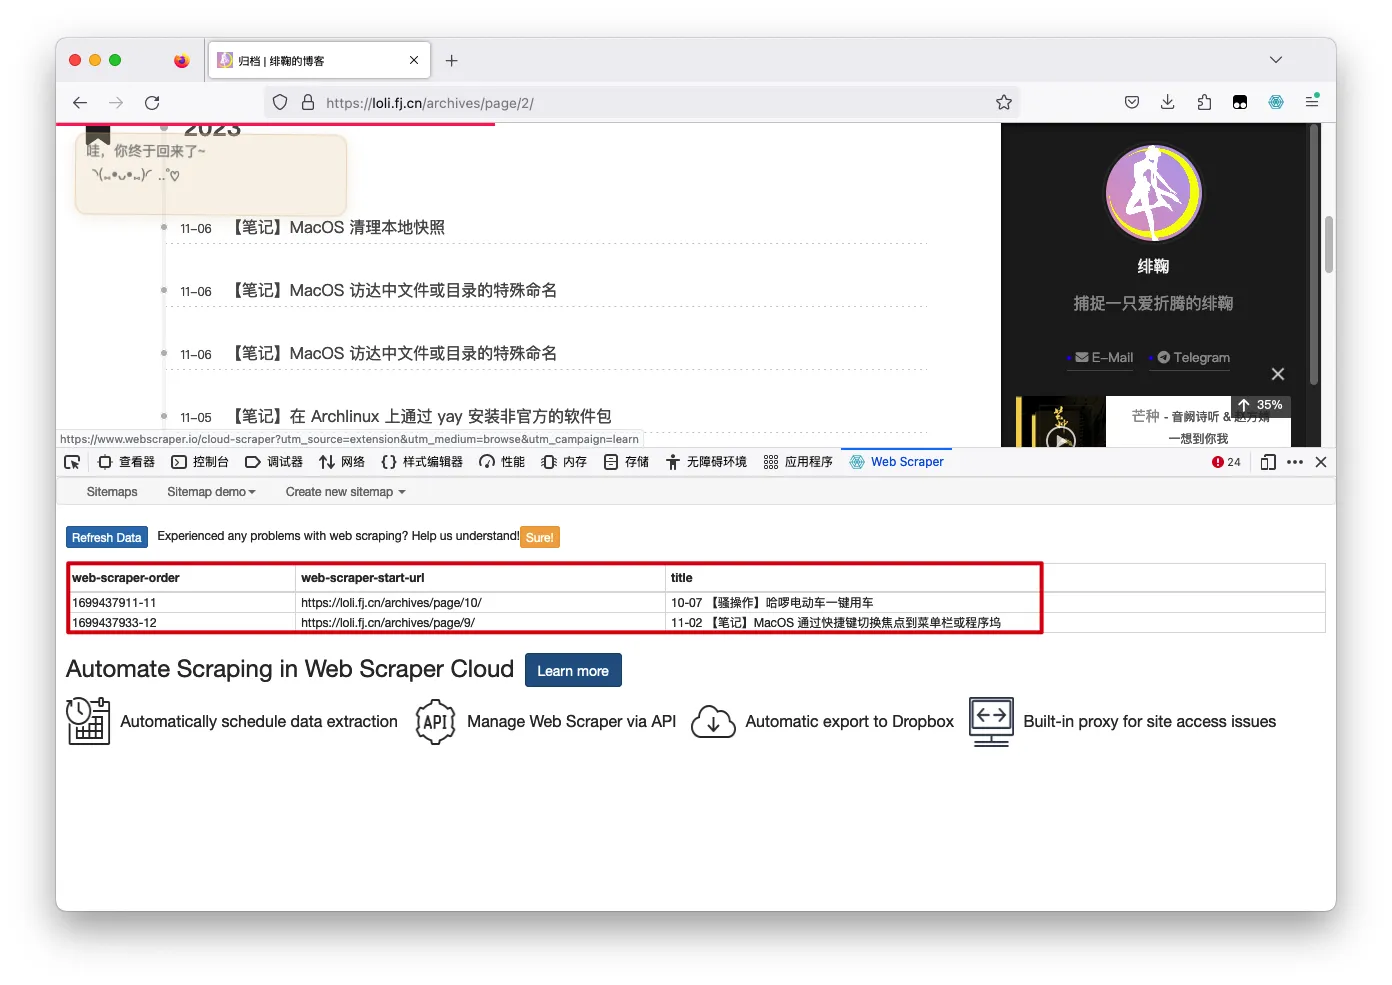Click the Manage via API badge icon
Screen dimensions: 1392x985
click(x=435, y=721)
